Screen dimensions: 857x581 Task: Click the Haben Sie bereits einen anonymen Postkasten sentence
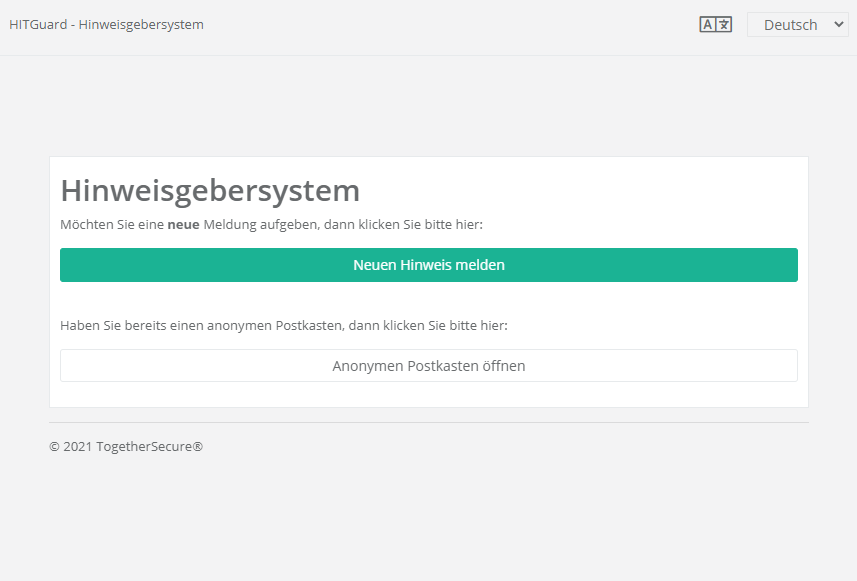pyautogui.click(x=284, y=325)
